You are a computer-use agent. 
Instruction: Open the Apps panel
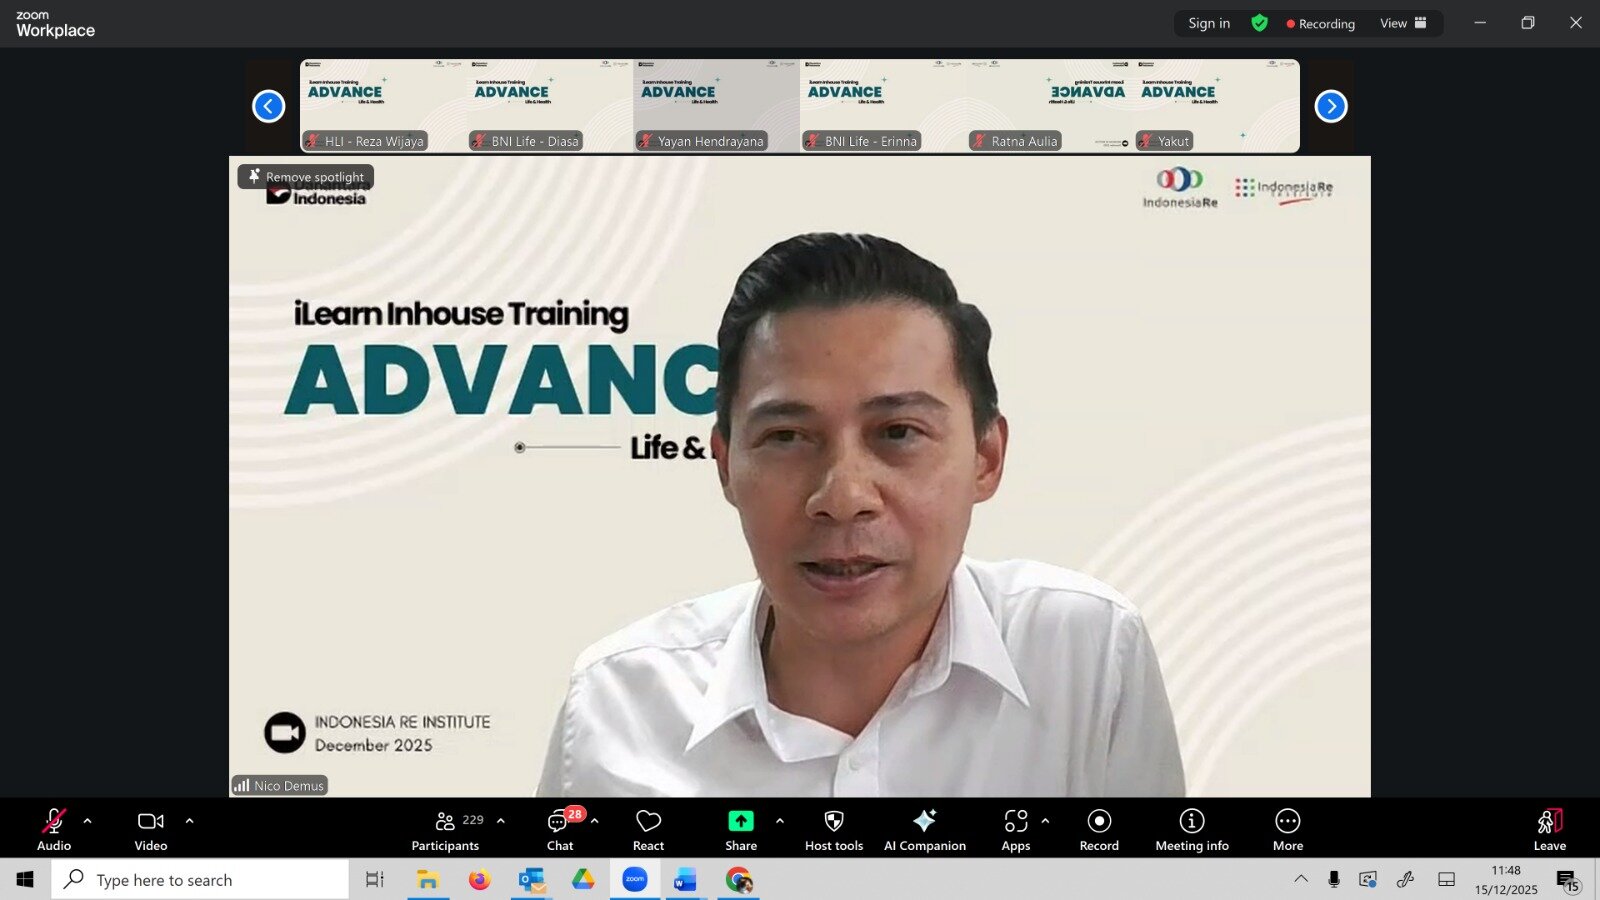(1015, 830)
